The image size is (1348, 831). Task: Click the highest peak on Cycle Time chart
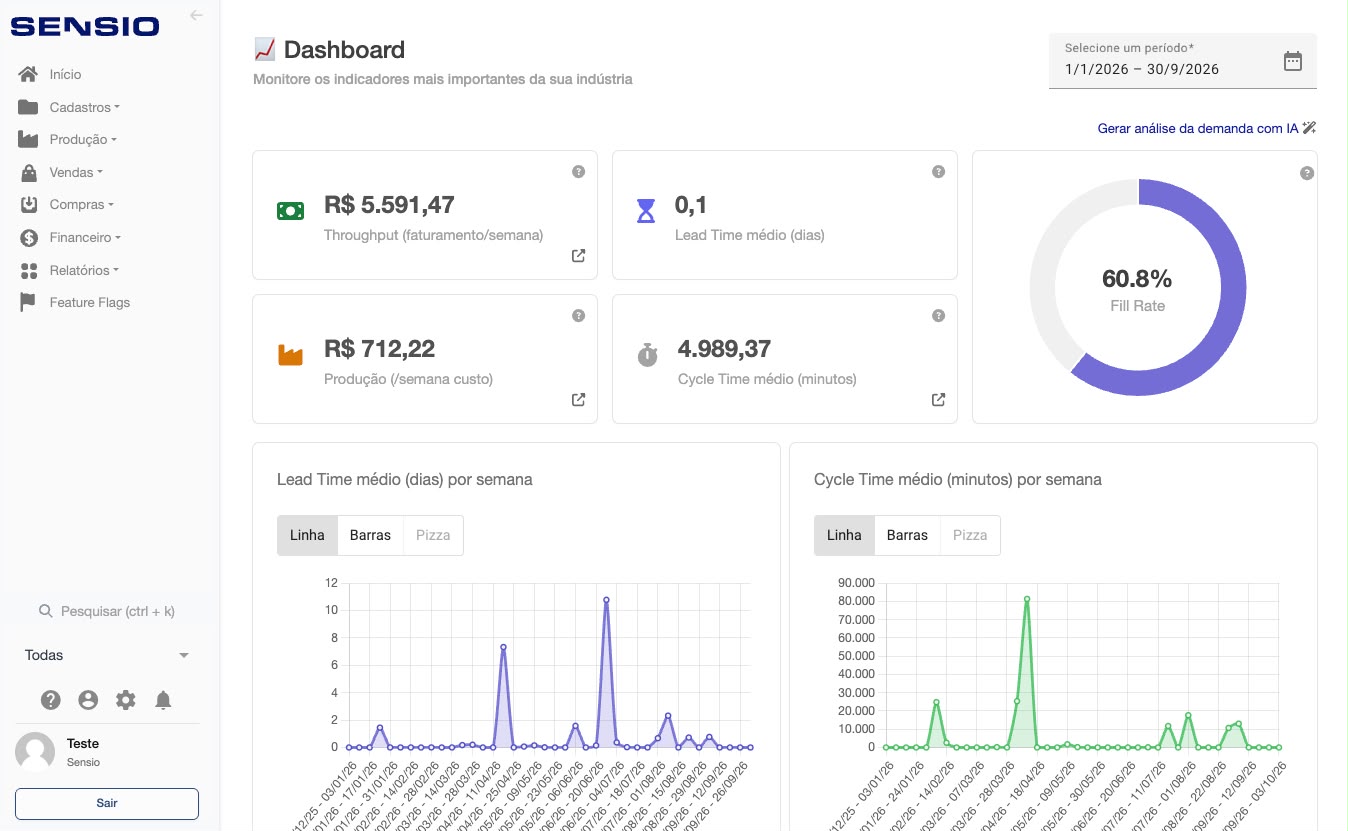click(x=1027, y=599)
